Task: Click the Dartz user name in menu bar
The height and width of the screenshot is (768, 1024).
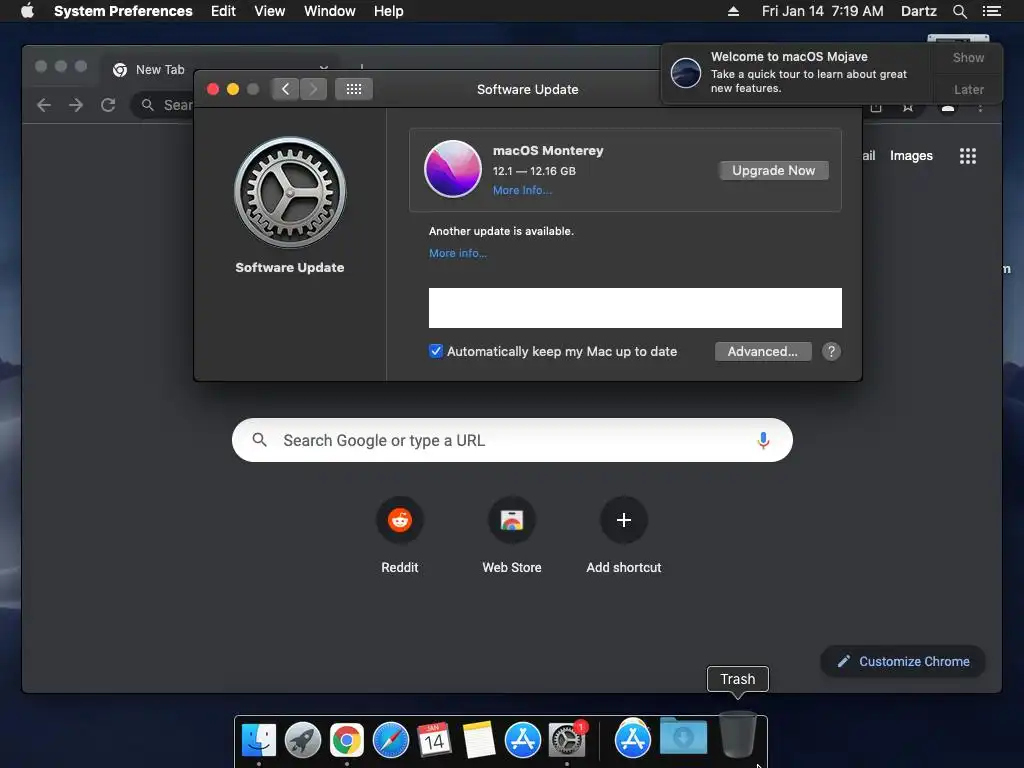Action: [918, 11]
